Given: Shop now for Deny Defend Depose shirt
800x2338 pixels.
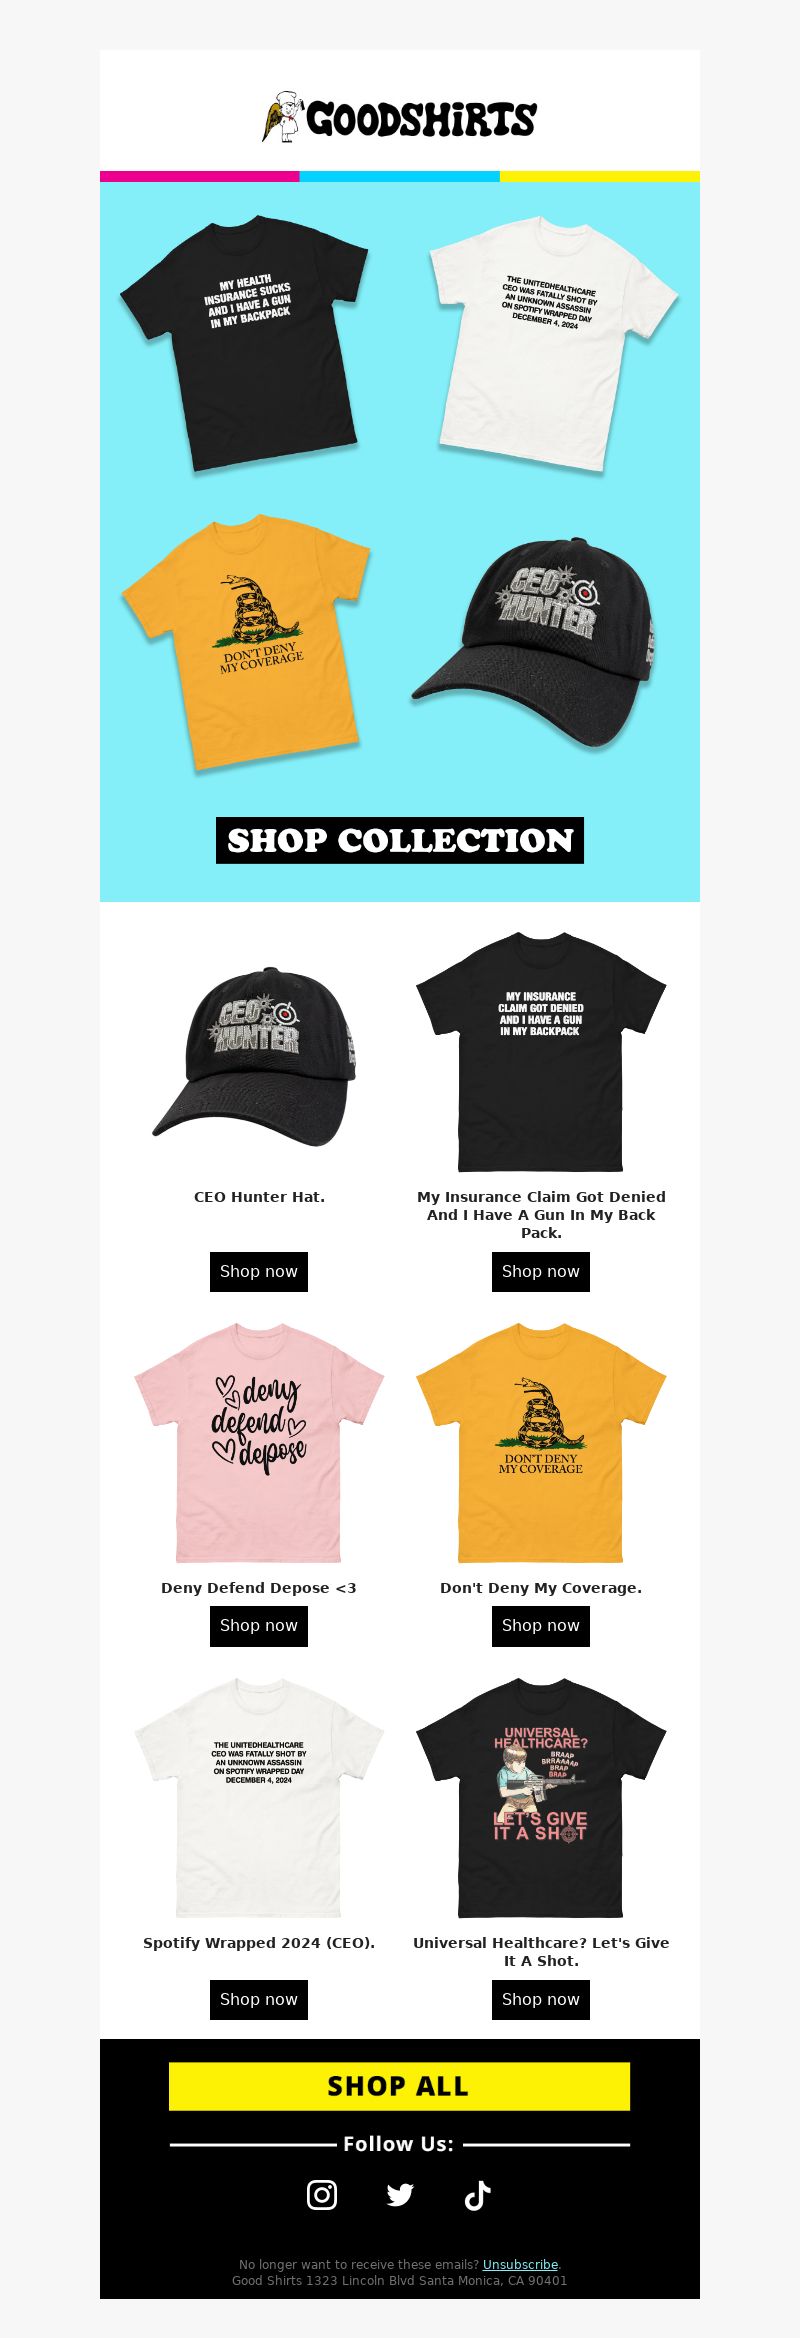Looking at the screenshot, I should pos(259,1626).
